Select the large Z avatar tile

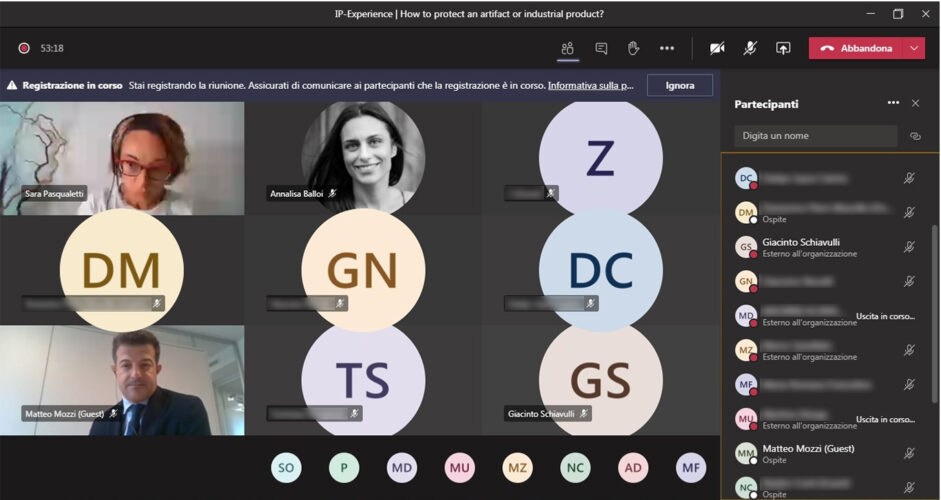(x=601, y=158)
